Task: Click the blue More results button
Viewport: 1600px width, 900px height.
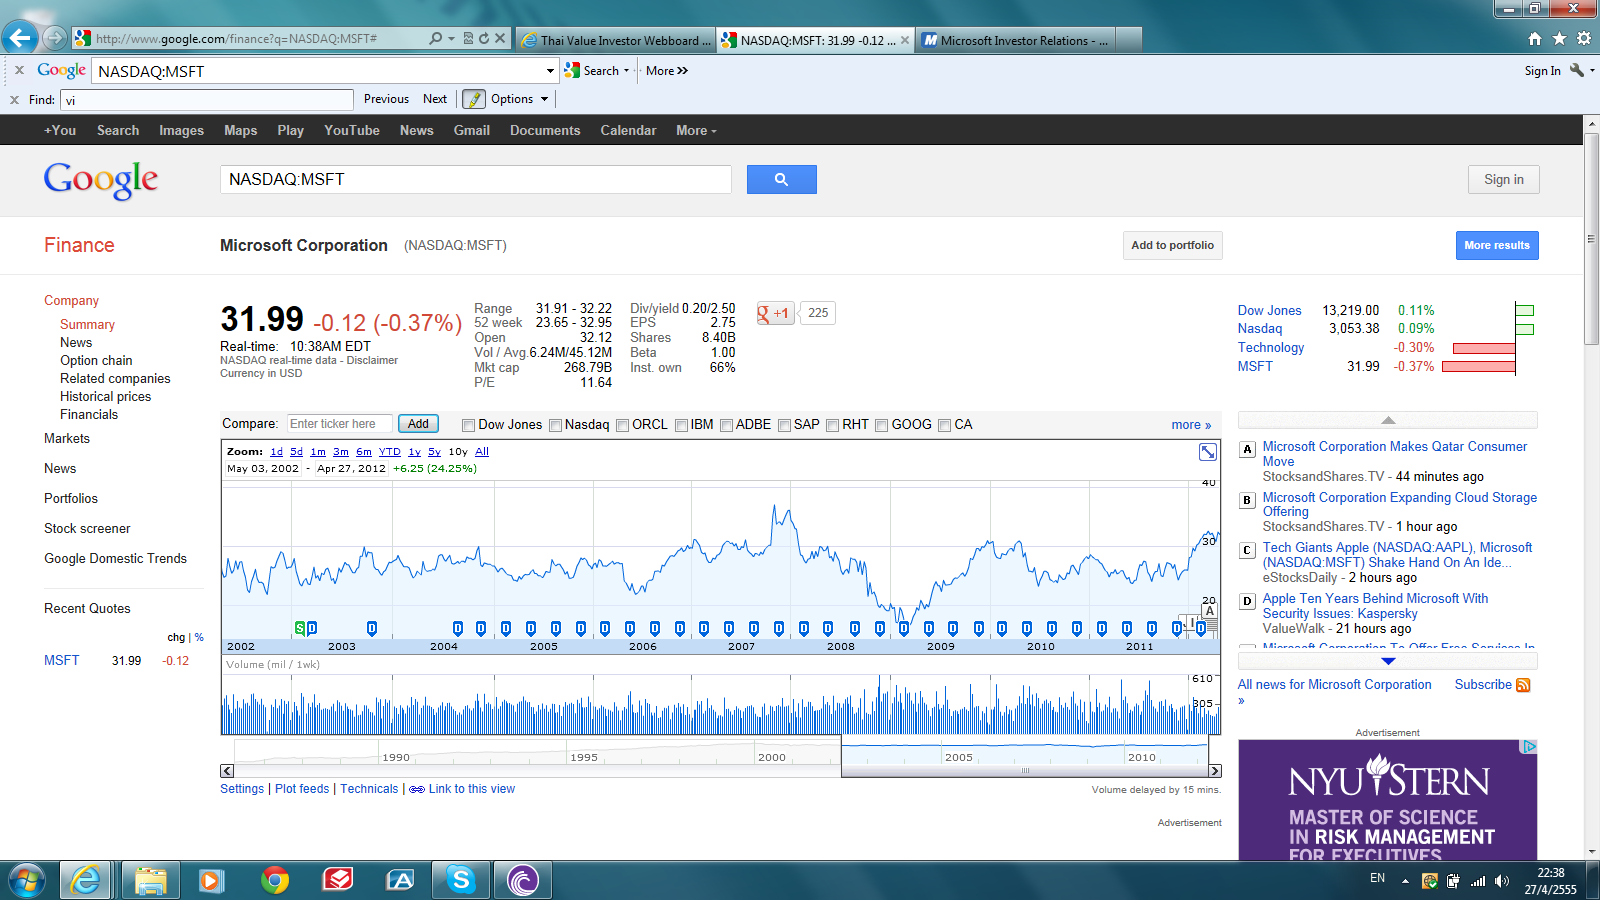Action: coord(1497,245)
